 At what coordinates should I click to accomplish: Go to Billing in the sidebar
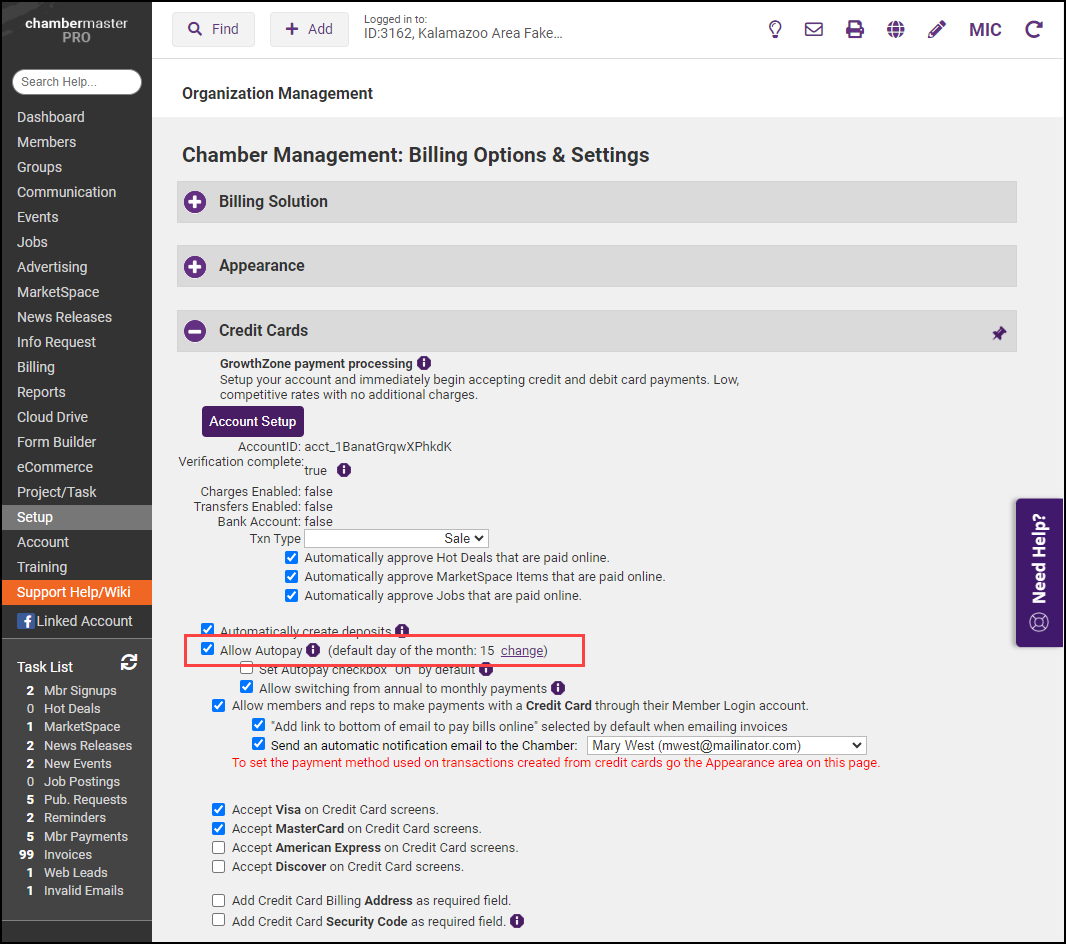[36, 367]
